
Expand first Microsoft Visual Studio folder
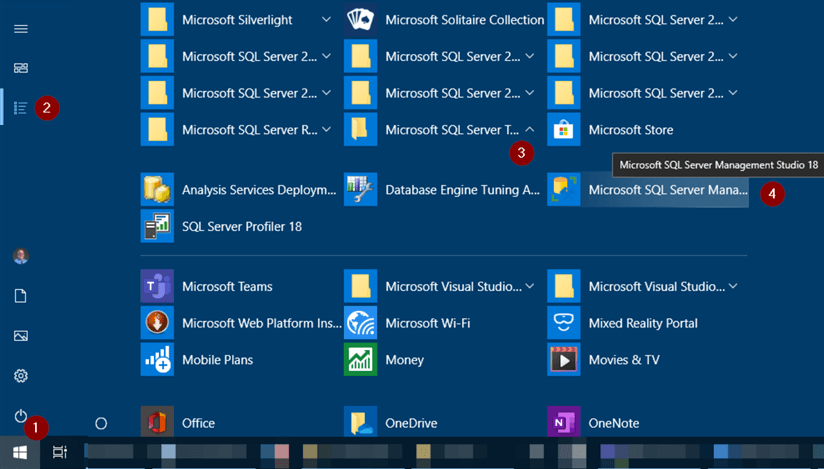(530, 287)
